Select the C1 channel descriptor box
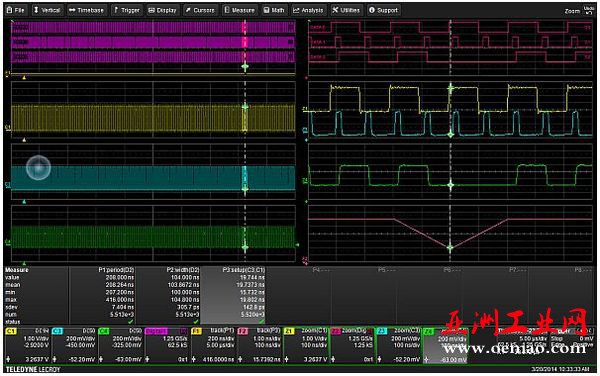The image size is (600, 376). coord(28,345)
